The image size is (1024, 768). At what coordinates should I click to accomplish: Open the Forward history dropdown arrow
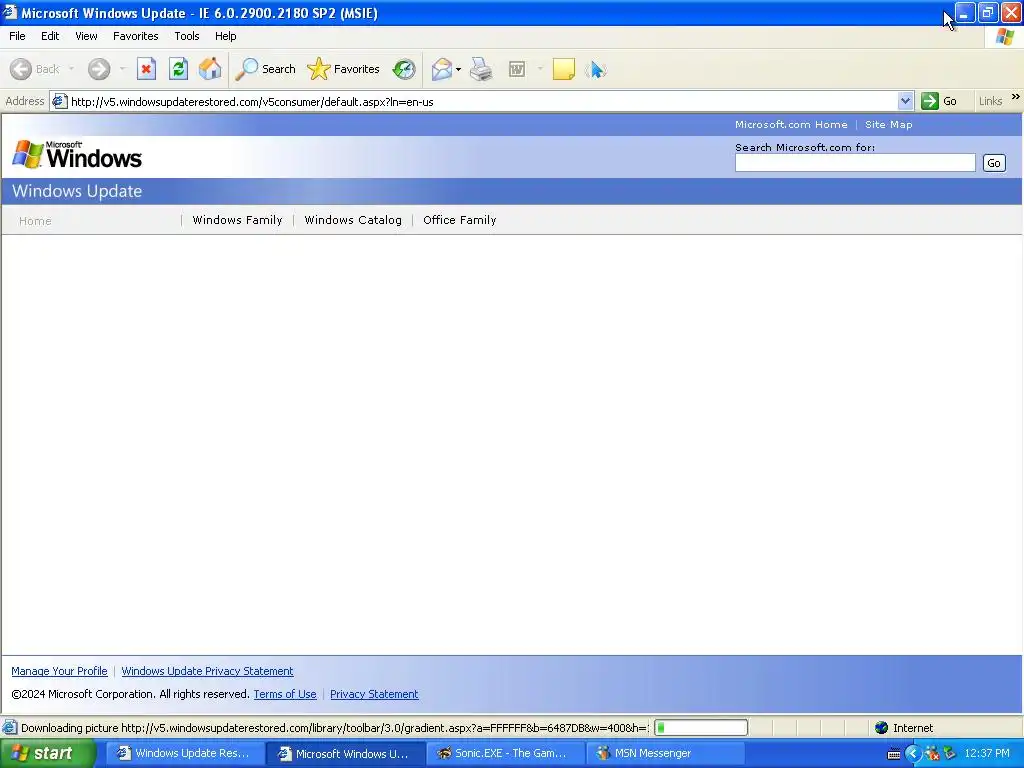[x=122, y=69]
